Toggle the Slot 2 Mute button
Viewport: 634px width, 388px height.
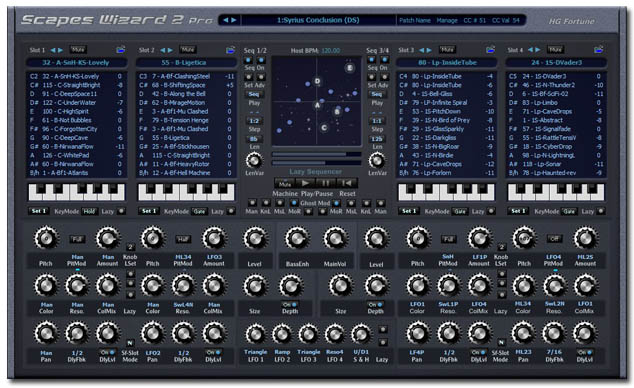(188, 50)
